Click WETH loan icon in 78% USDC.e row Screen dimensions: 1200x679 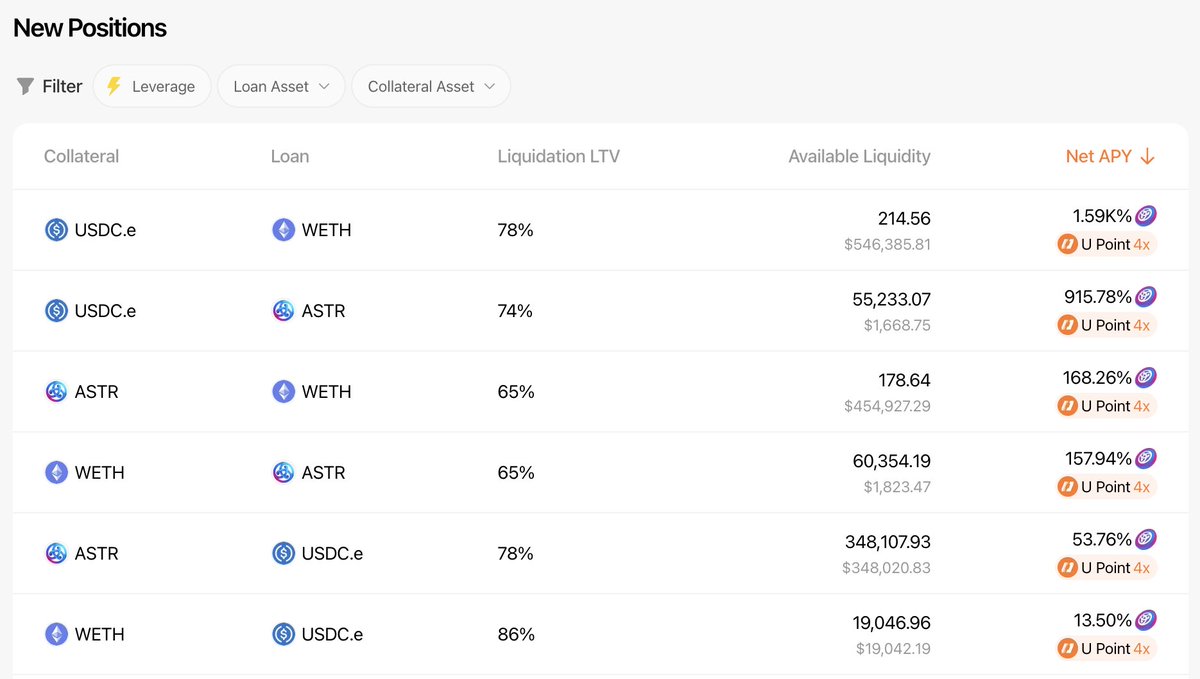click(x=284, y=230)
